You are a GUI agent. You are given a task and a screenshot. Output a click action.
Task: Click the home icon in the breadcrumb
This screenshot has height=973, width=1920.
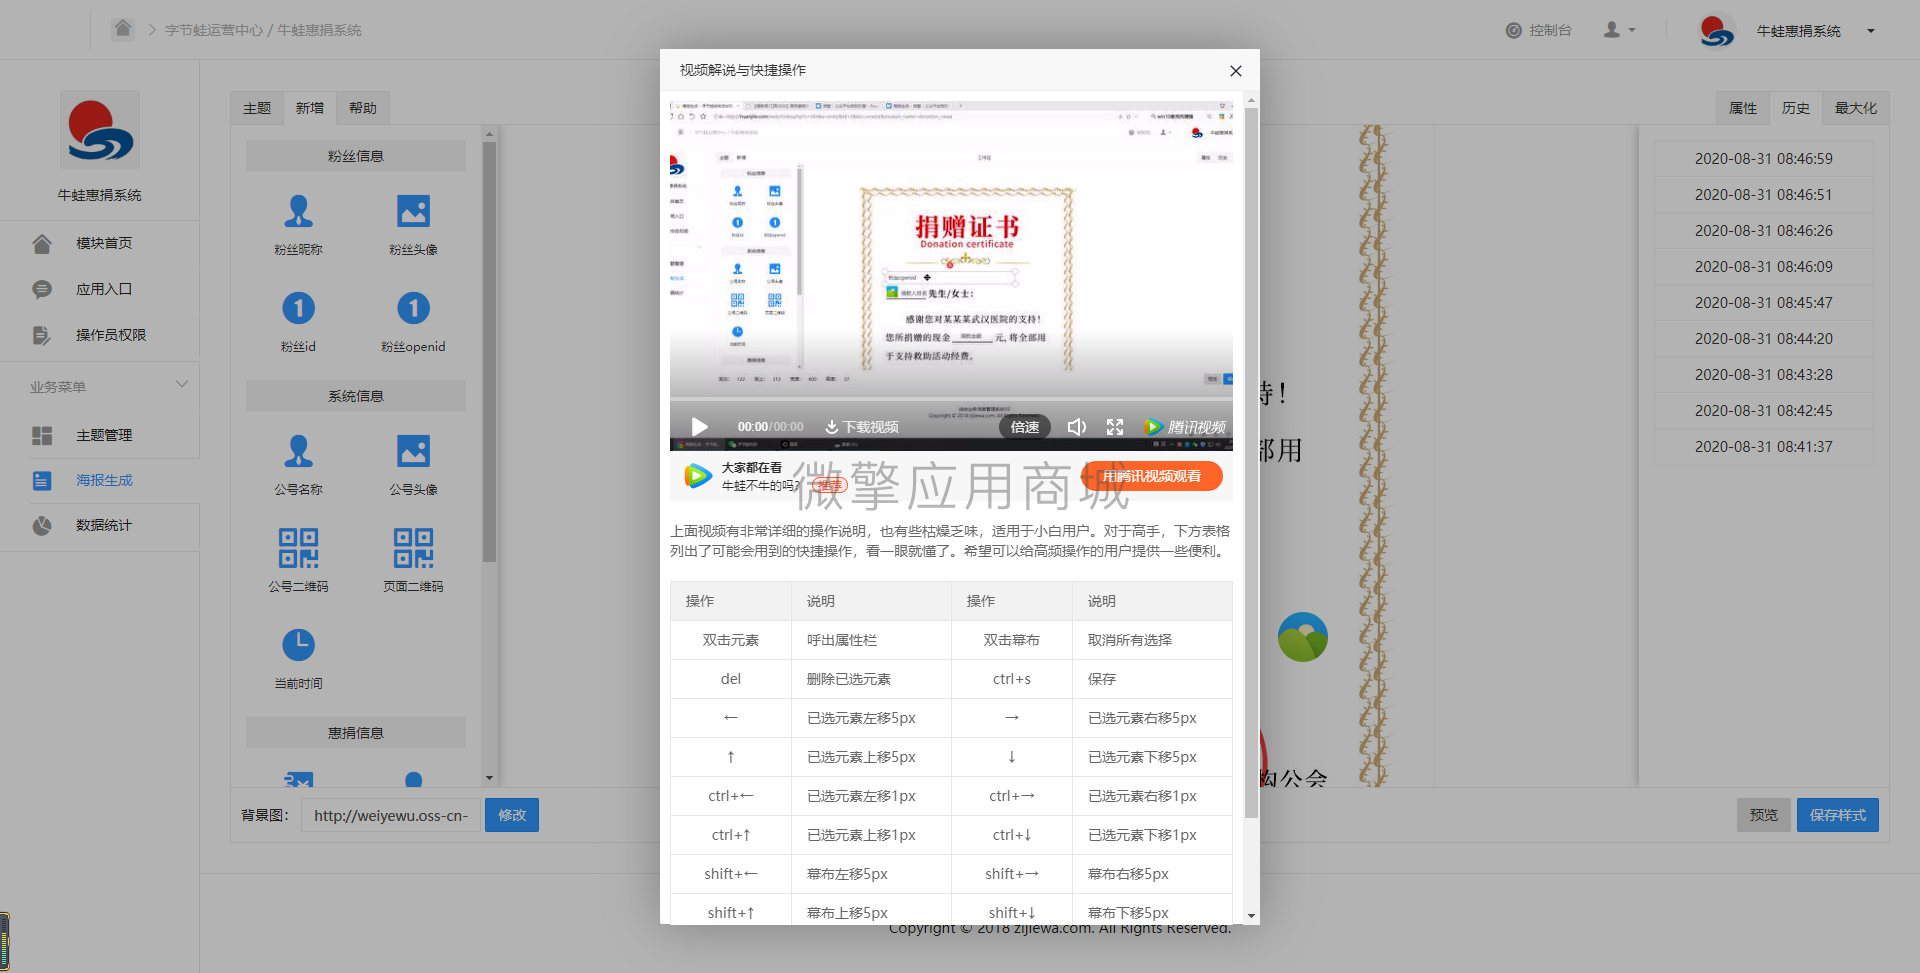[x=123, y=28]
